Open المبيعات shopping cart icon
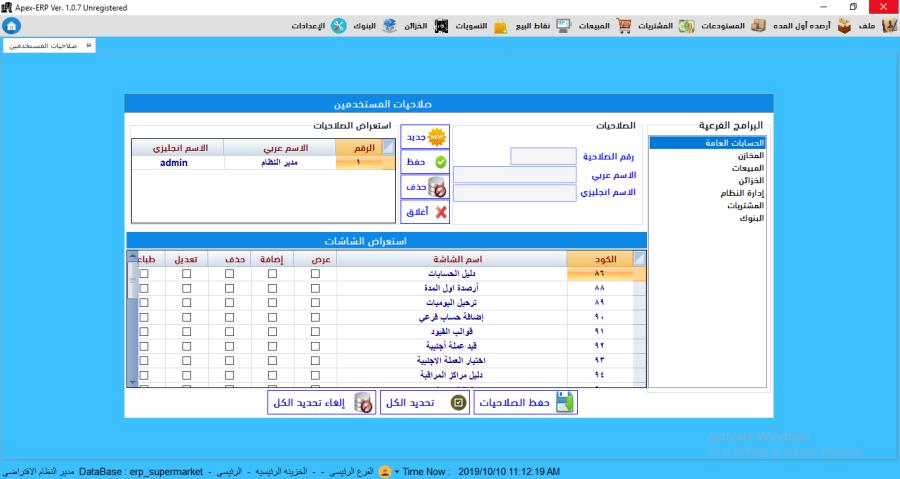 coord(624,26)
